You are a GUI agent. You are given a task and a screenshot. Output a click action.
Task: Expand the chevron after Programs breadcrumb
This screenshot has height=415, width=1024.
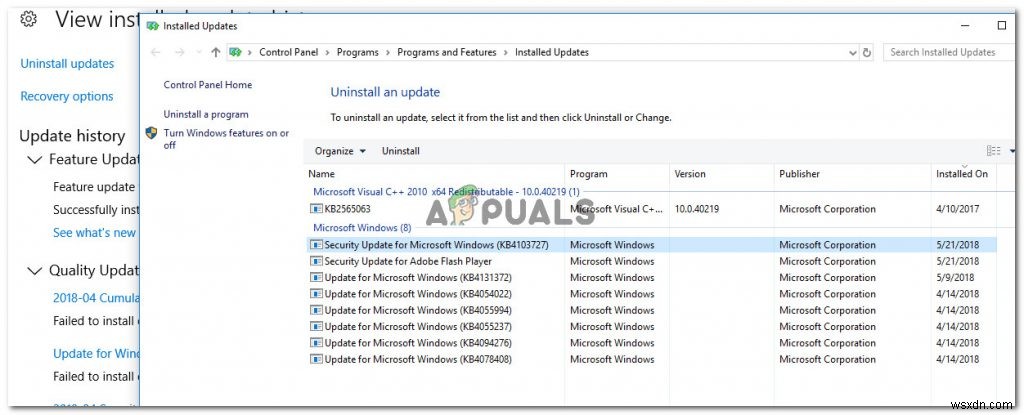[x=388, y=52]
